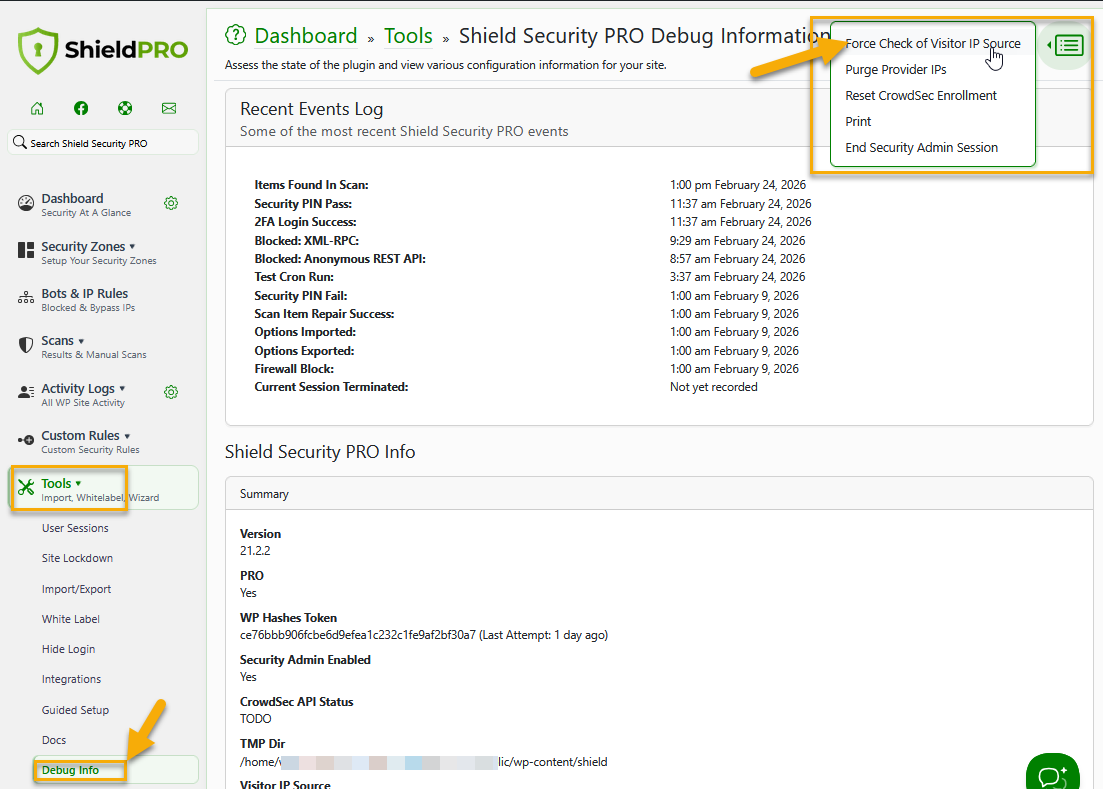Open White Label under Tools
The height and width of the screenshot is (789, 1103).
pyautogui.click(x=70, y=620)
